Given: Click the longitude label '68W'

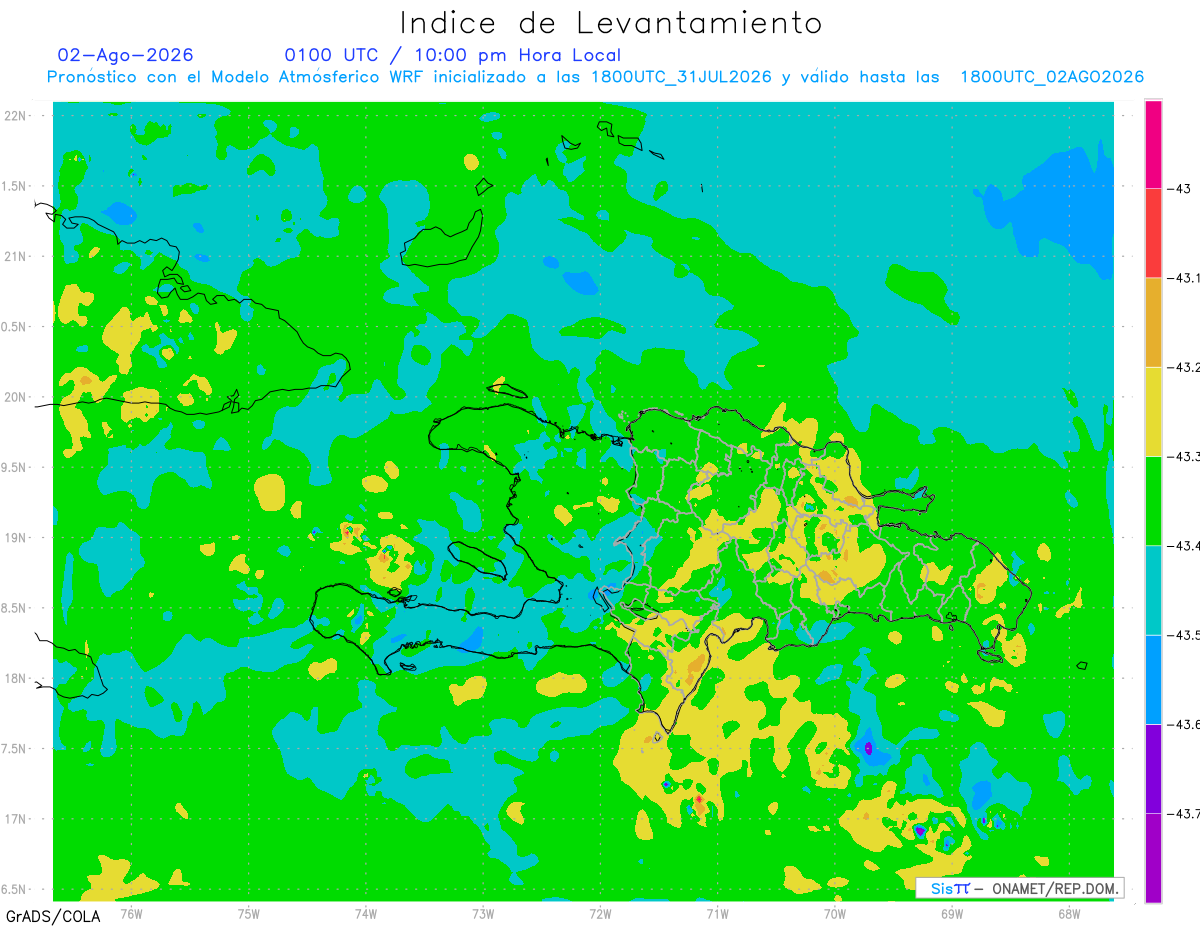Looking at the screenshot, I should 1069,914.
